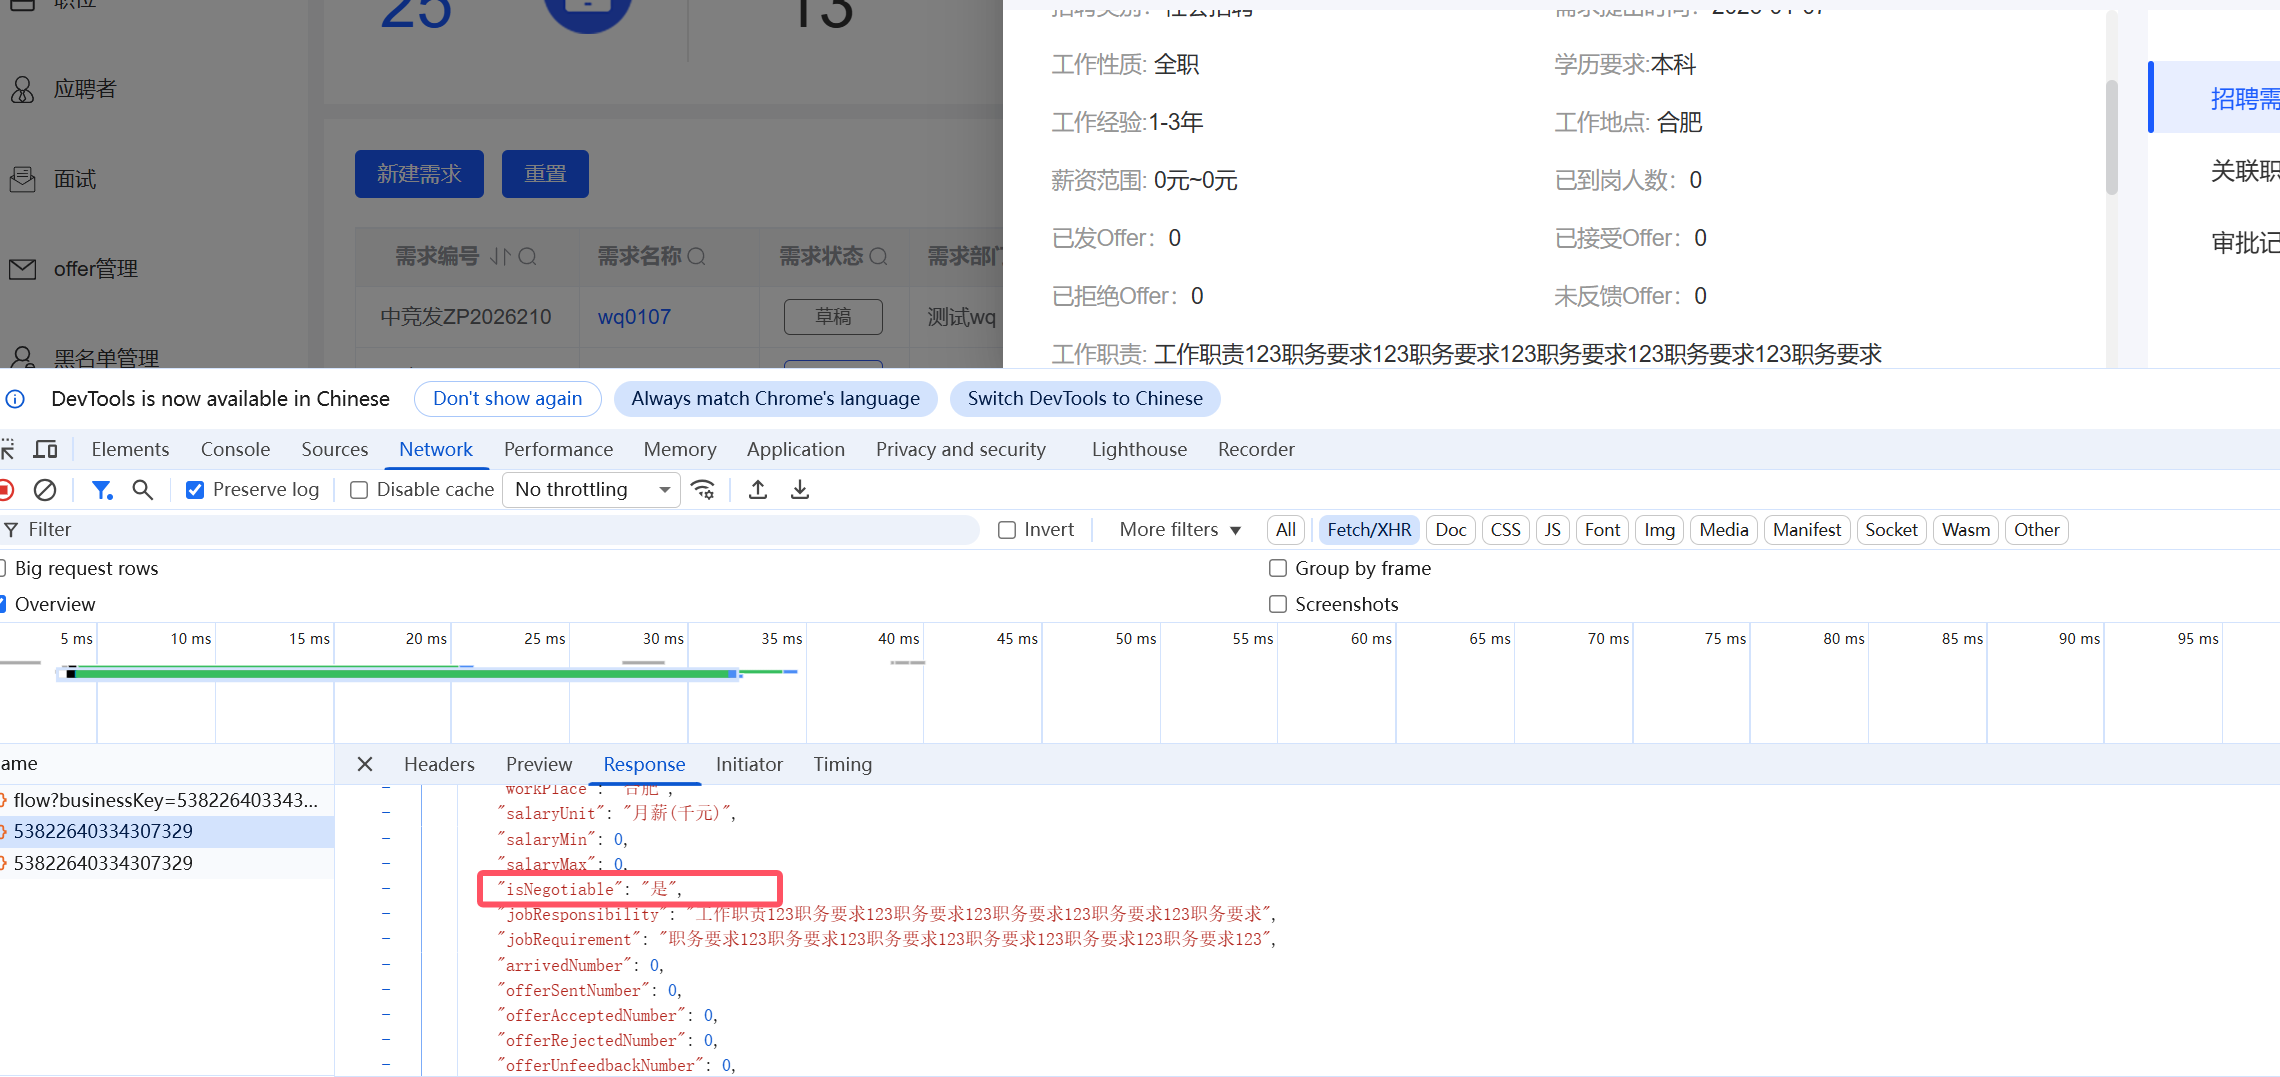Screen dimensions: 2280x1077
Task: Check the Invert filter checkbox
Action: click(1007, 530)
